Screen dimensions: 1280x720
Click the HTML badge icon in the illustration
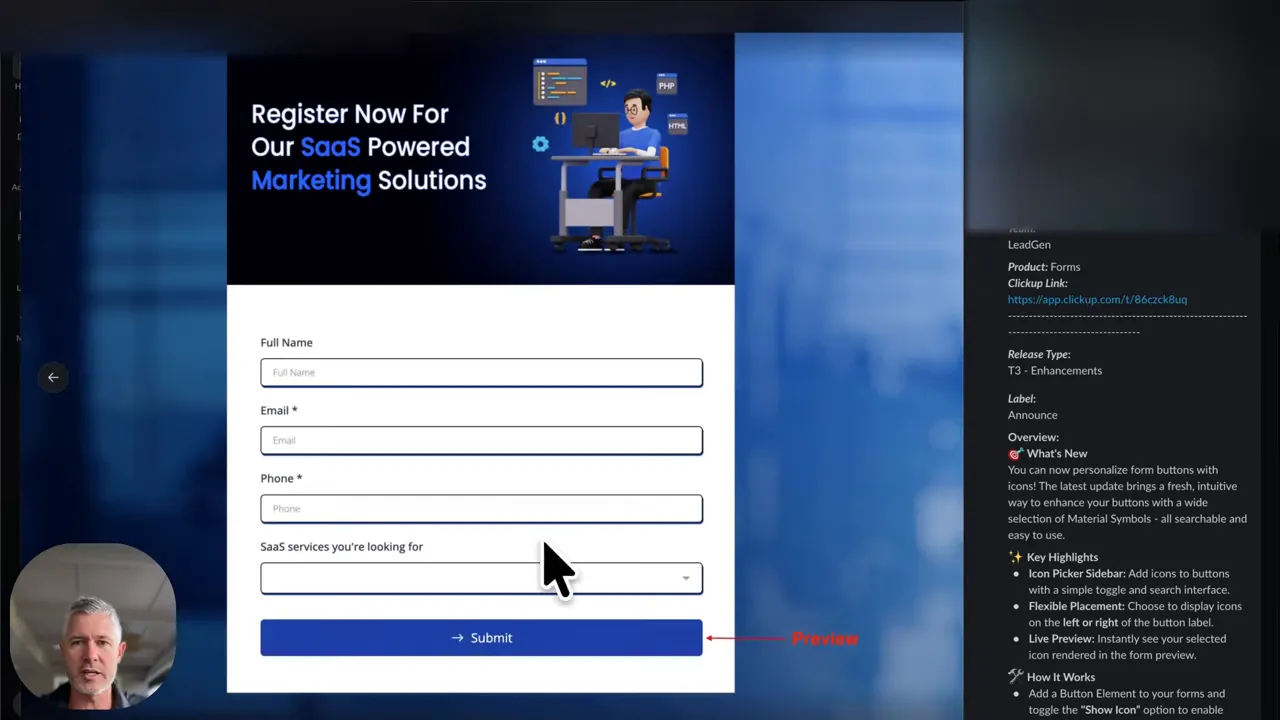(x=676, y=124)
